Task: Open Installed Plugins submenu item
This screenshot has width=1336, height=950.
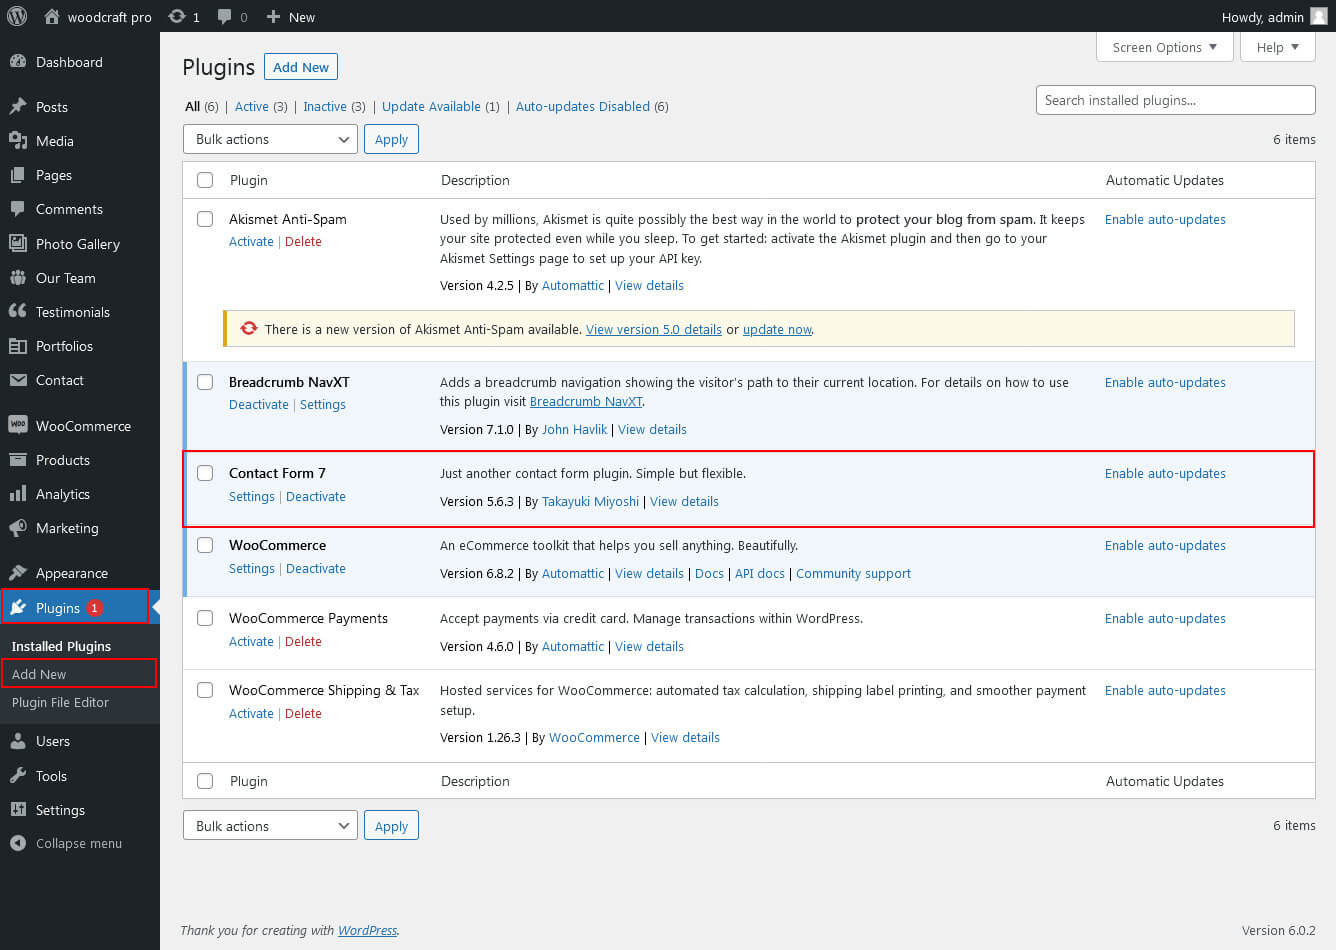Action: (x=61, y=646)
